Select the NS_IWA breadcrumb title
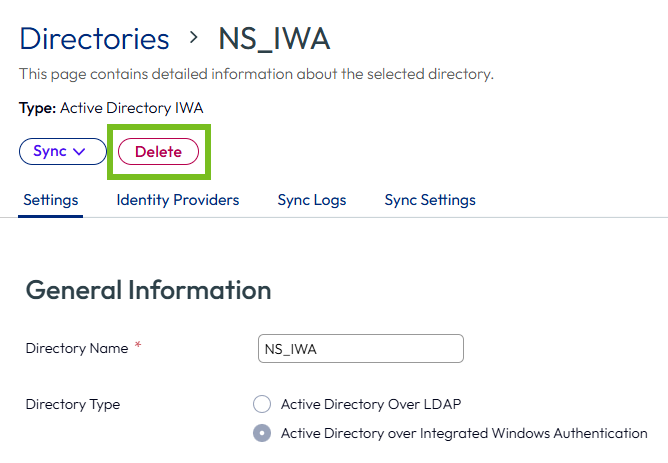 274,39
